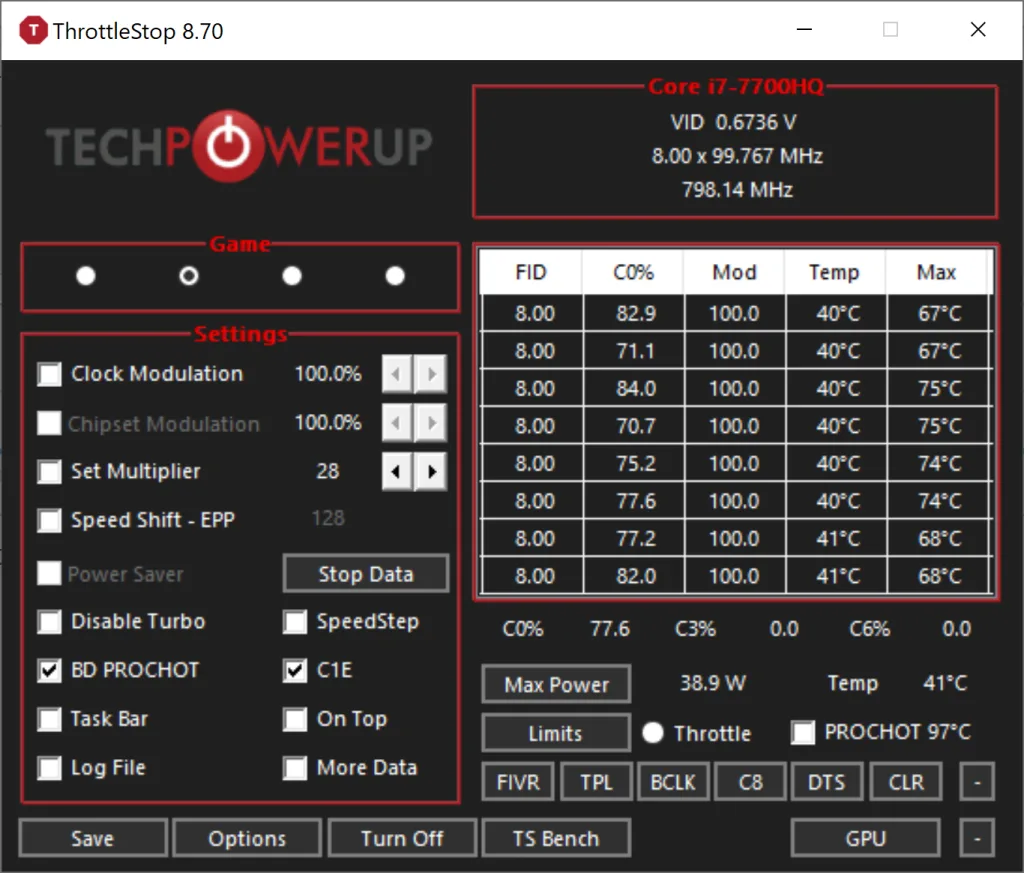Click the CLR button to clear data

906,782
